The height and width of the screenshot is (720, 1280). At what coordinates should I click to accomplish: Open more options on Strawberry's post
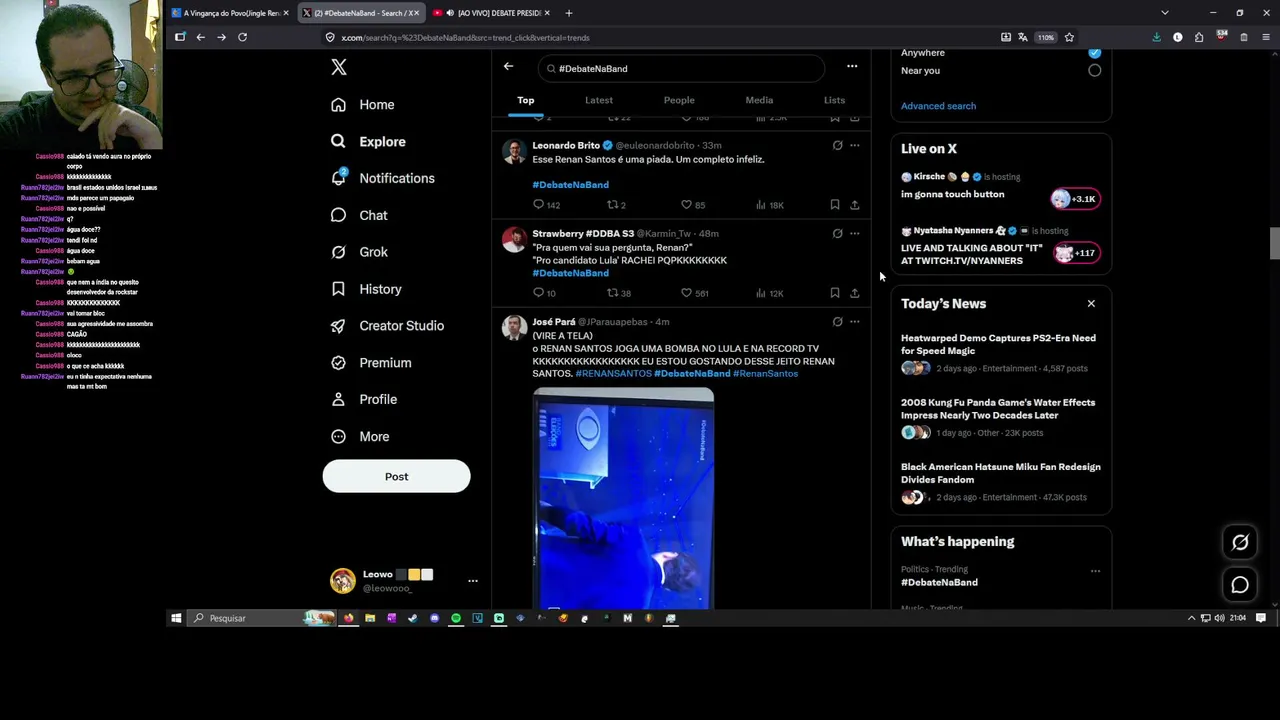pos(855,233)
